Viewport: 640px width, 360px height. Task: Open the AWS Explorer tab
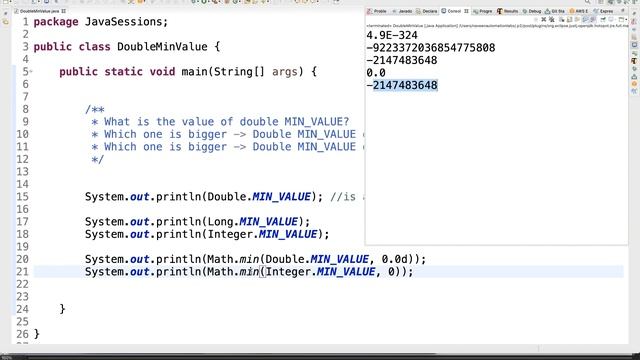(579, 11)
